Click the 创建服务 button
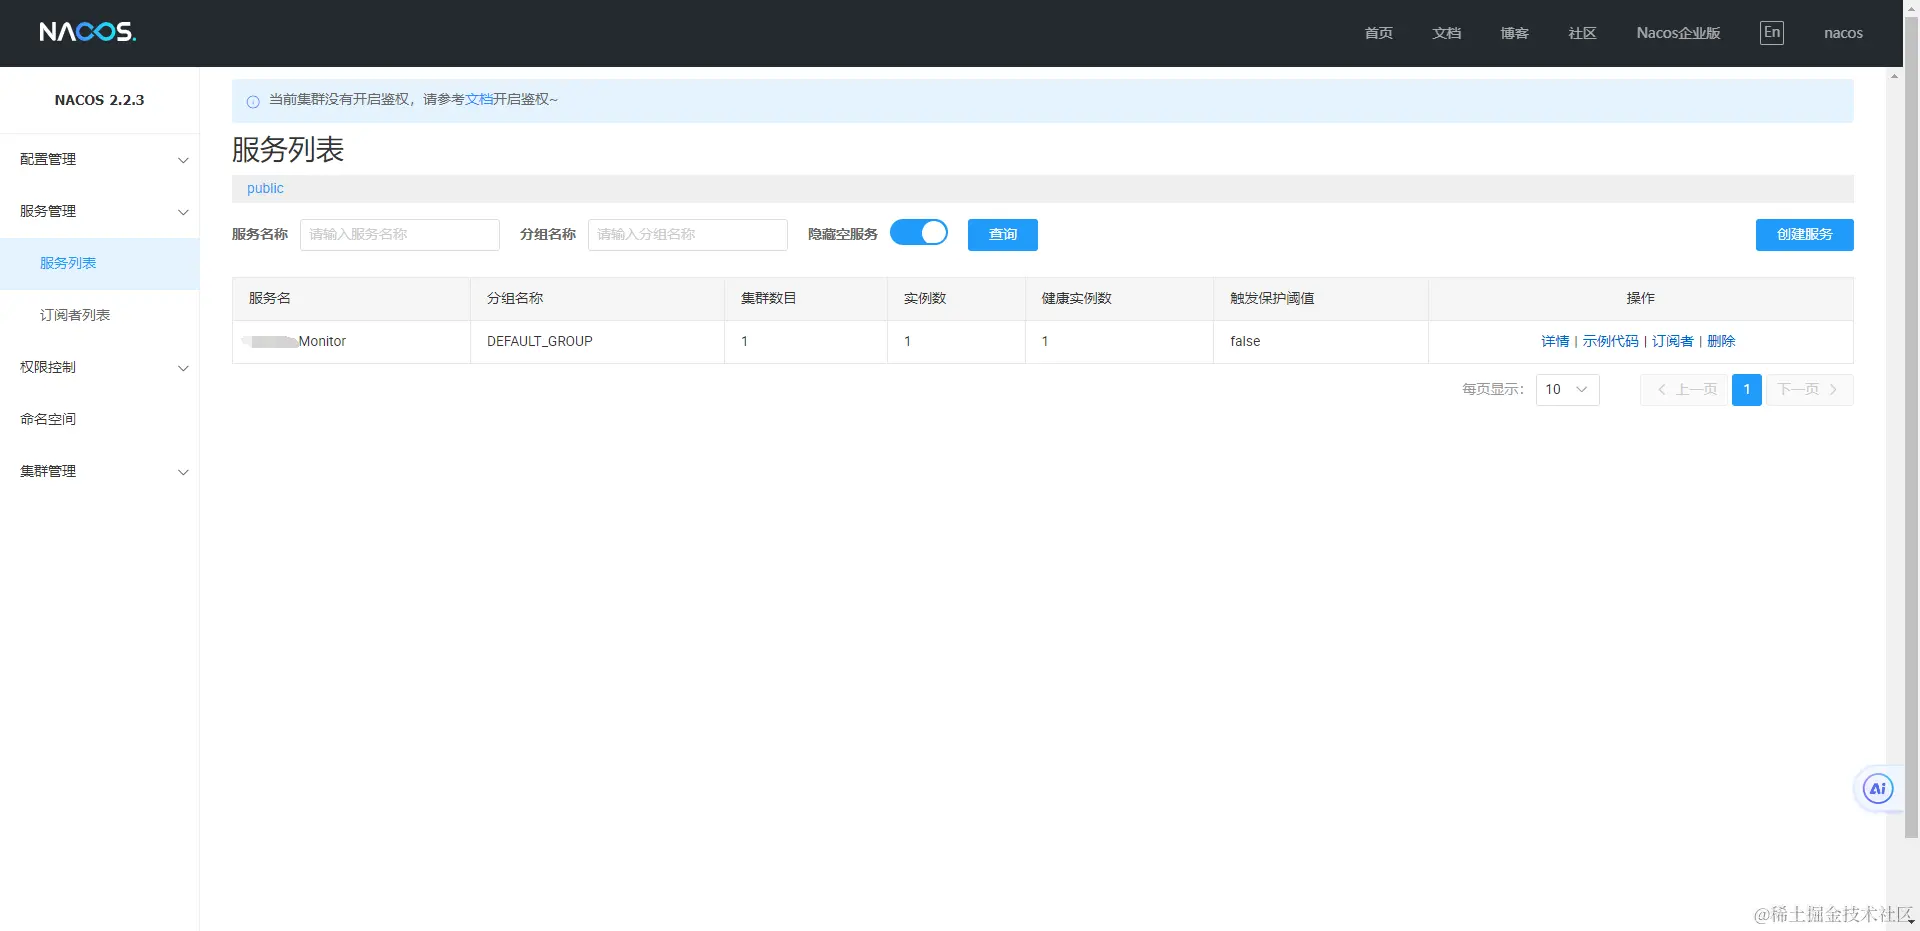 point(1804,234)
